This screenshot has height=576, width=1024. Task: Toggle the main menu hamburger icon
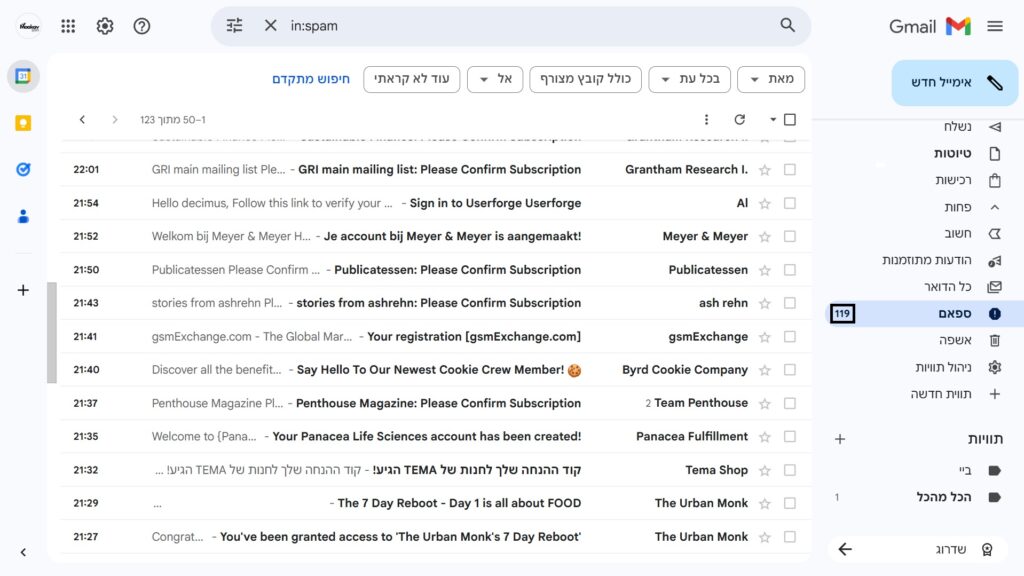(x=995, y=26)
